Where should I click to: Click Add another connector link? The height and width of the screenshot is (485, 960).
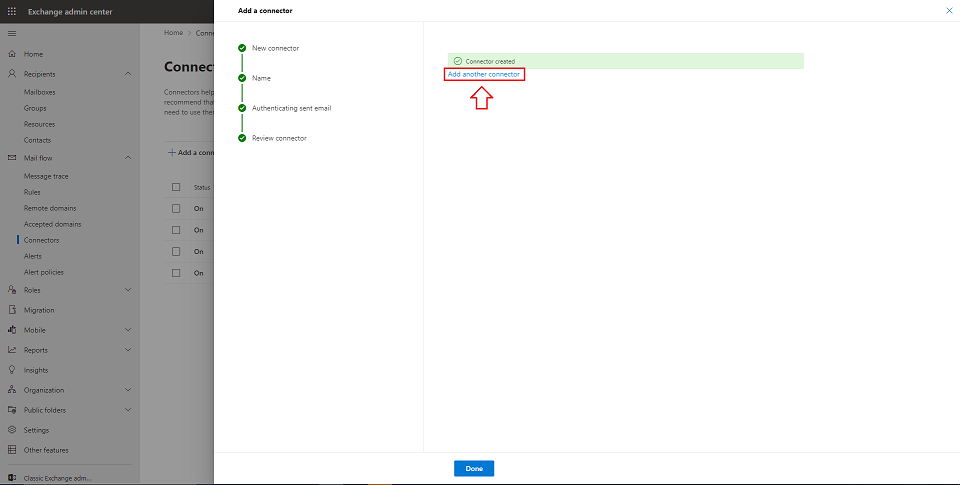(x=484, y=75)
